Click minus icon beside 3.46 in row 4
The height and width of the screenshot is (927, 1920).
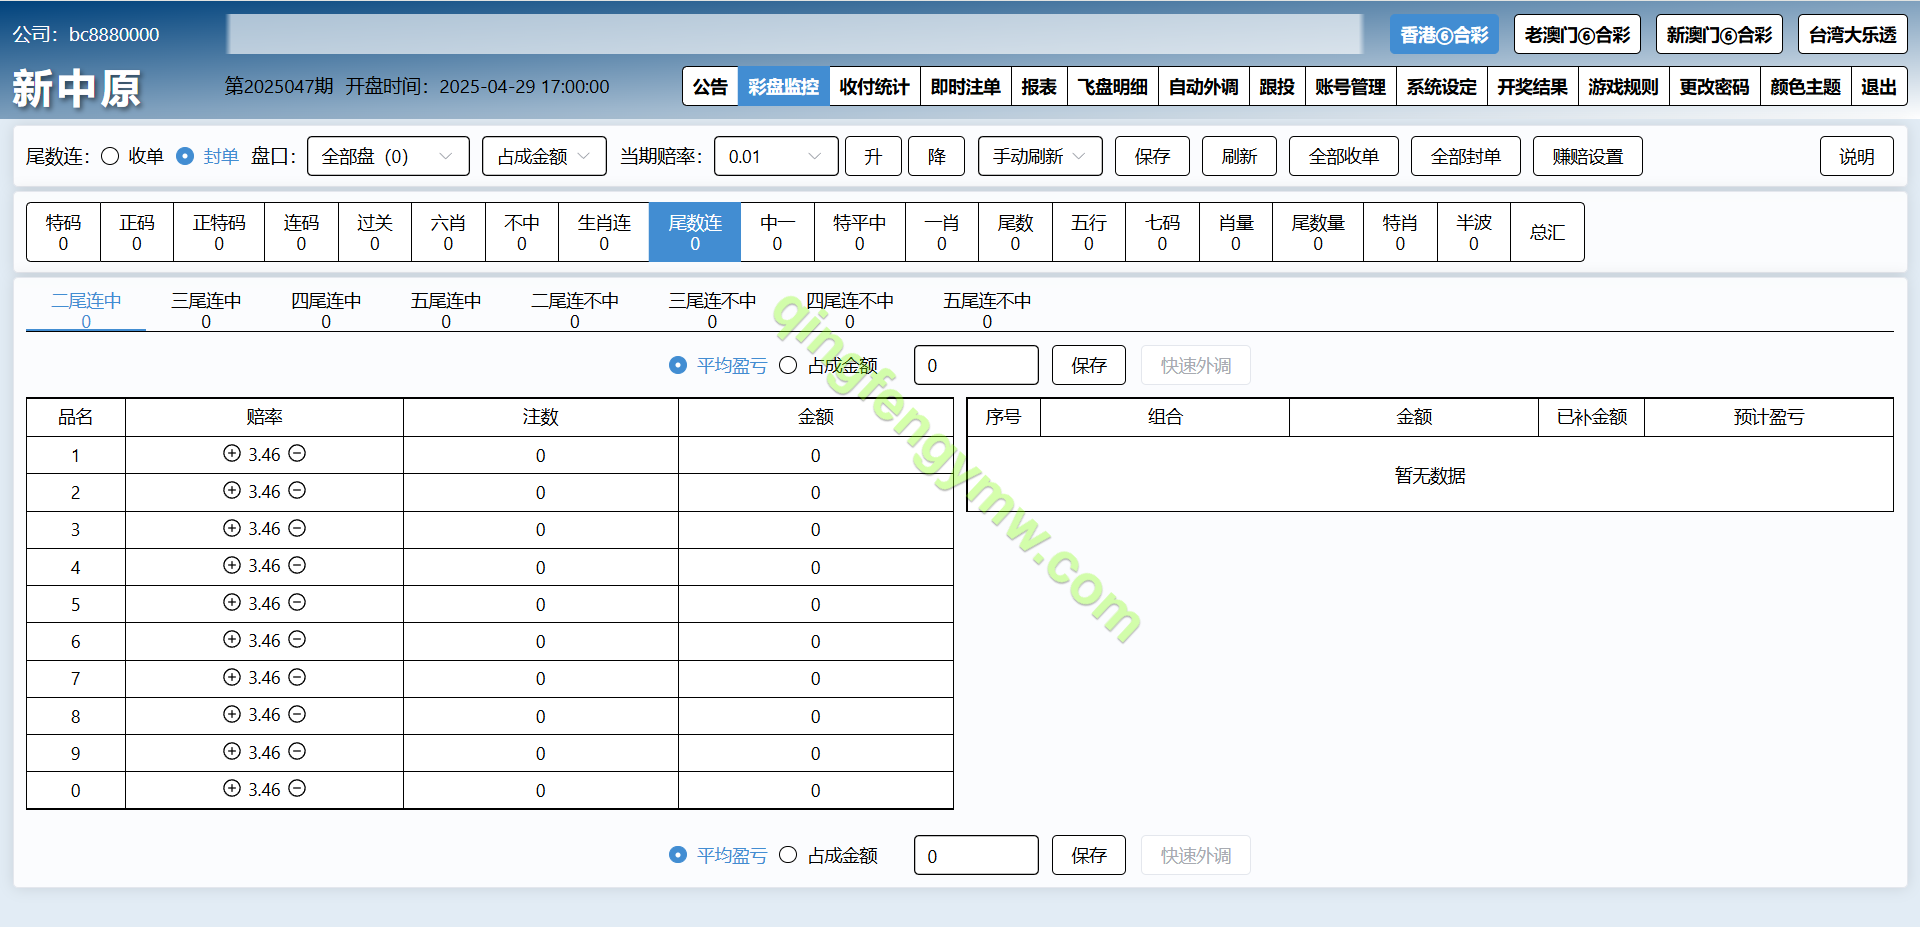click(x=297, y=565)
